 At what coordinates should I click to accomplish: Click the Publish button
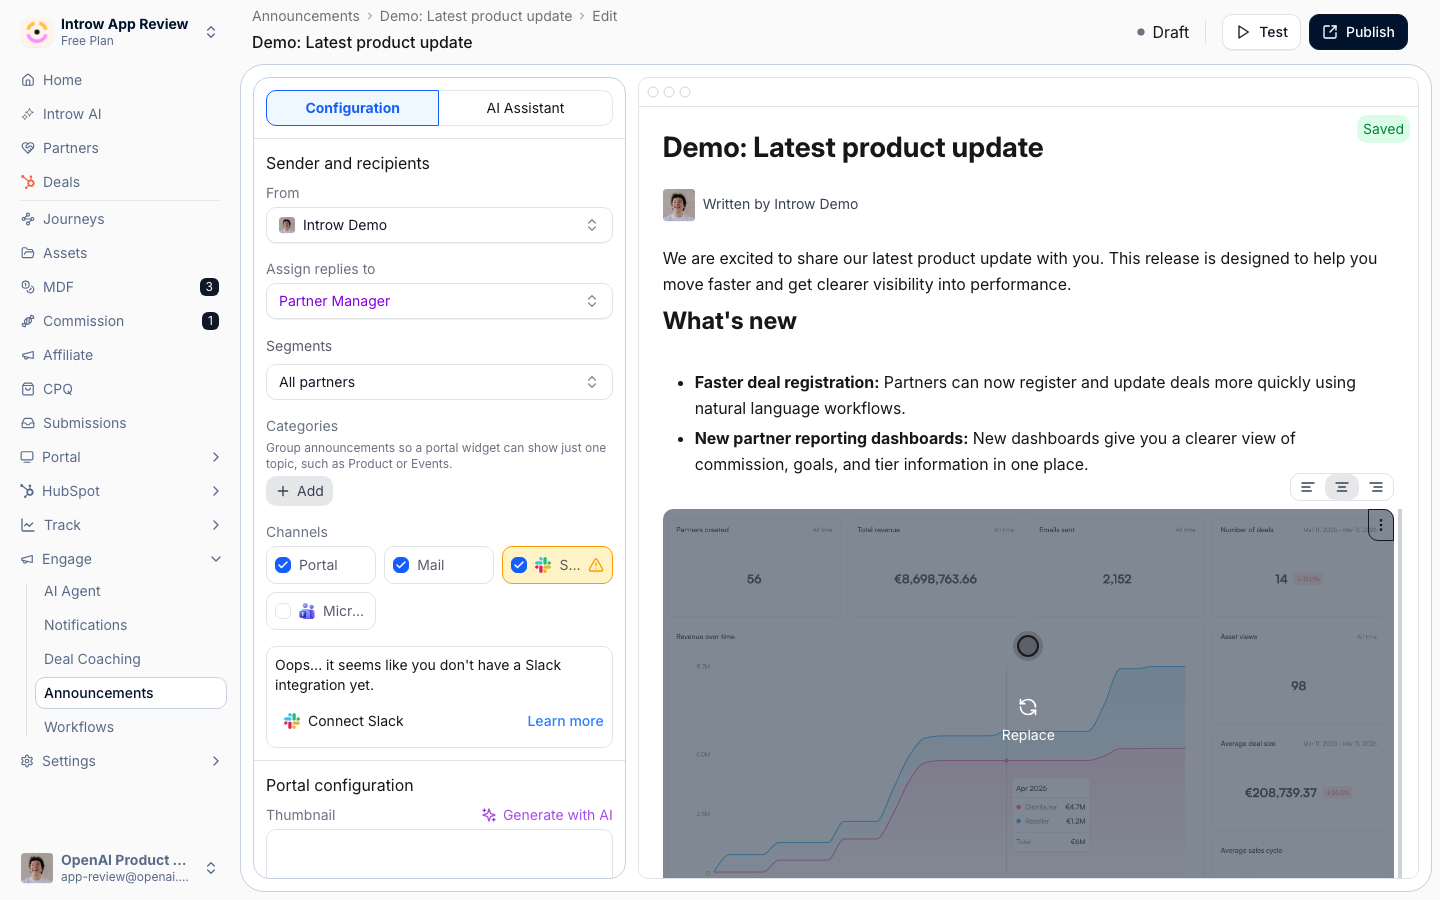pyautogui.click(x=1358, y=32)
